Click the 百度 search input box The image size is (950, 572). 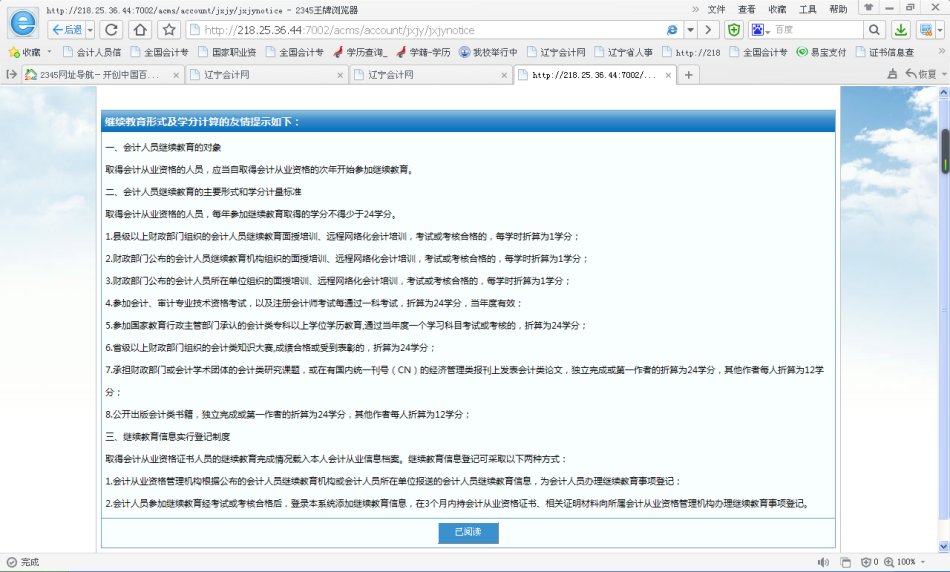(818, 30)
